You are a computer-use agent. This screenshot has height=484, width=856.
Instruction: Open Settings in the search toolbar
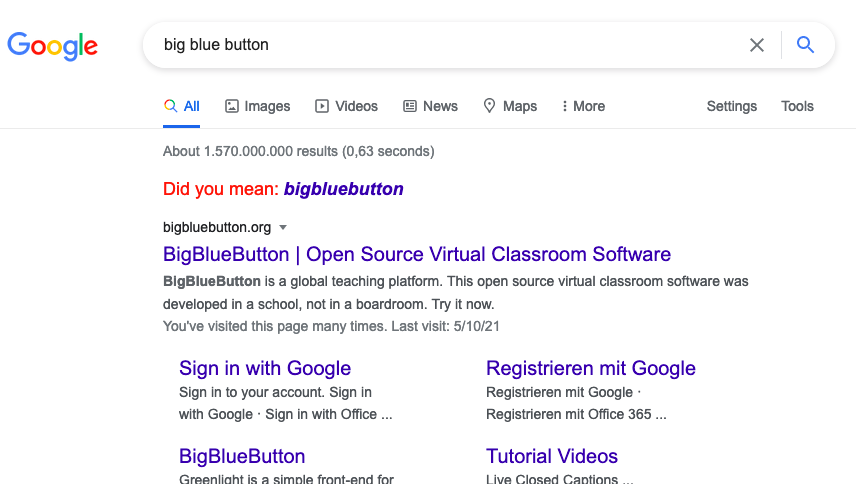pos(732,106)
